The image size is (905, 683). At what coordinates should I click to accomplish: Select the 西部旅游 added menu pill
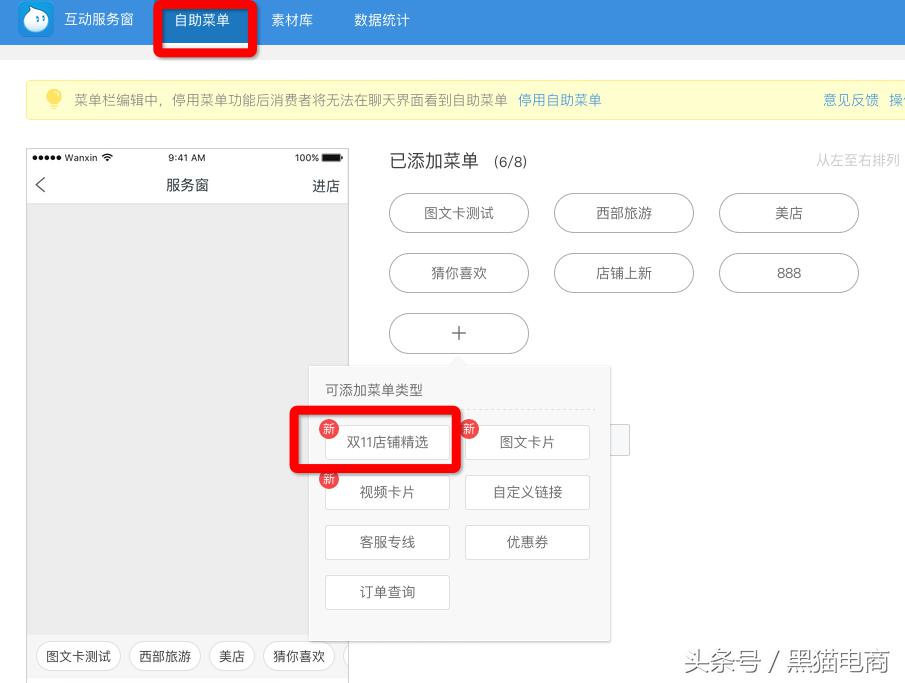coord(624,213)
